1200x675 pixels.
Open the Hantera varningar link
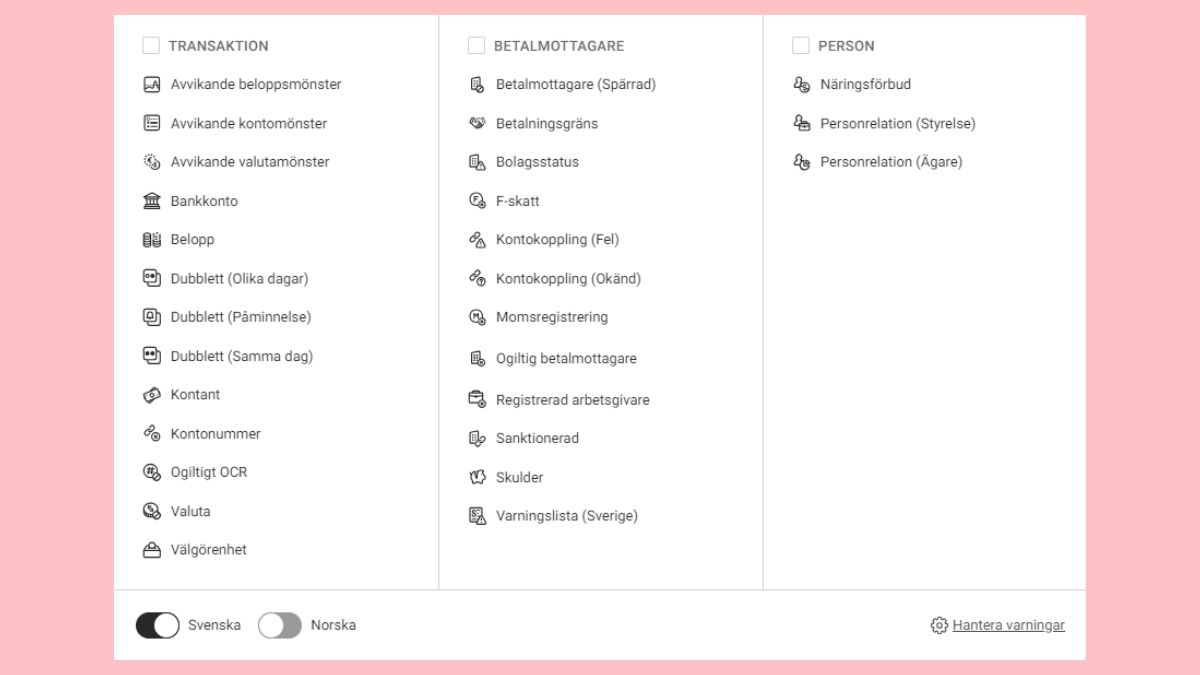point(1008,625)
